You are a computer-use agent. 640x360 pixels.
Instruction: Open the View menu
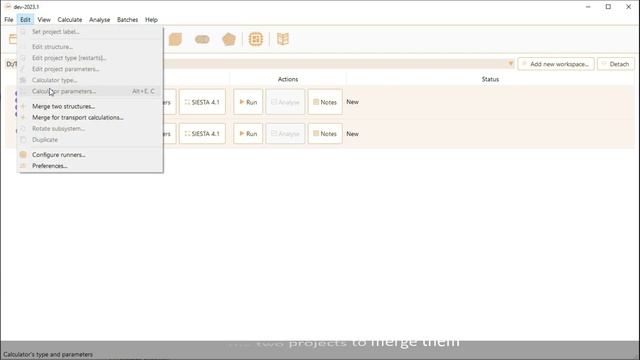(44, 20)
